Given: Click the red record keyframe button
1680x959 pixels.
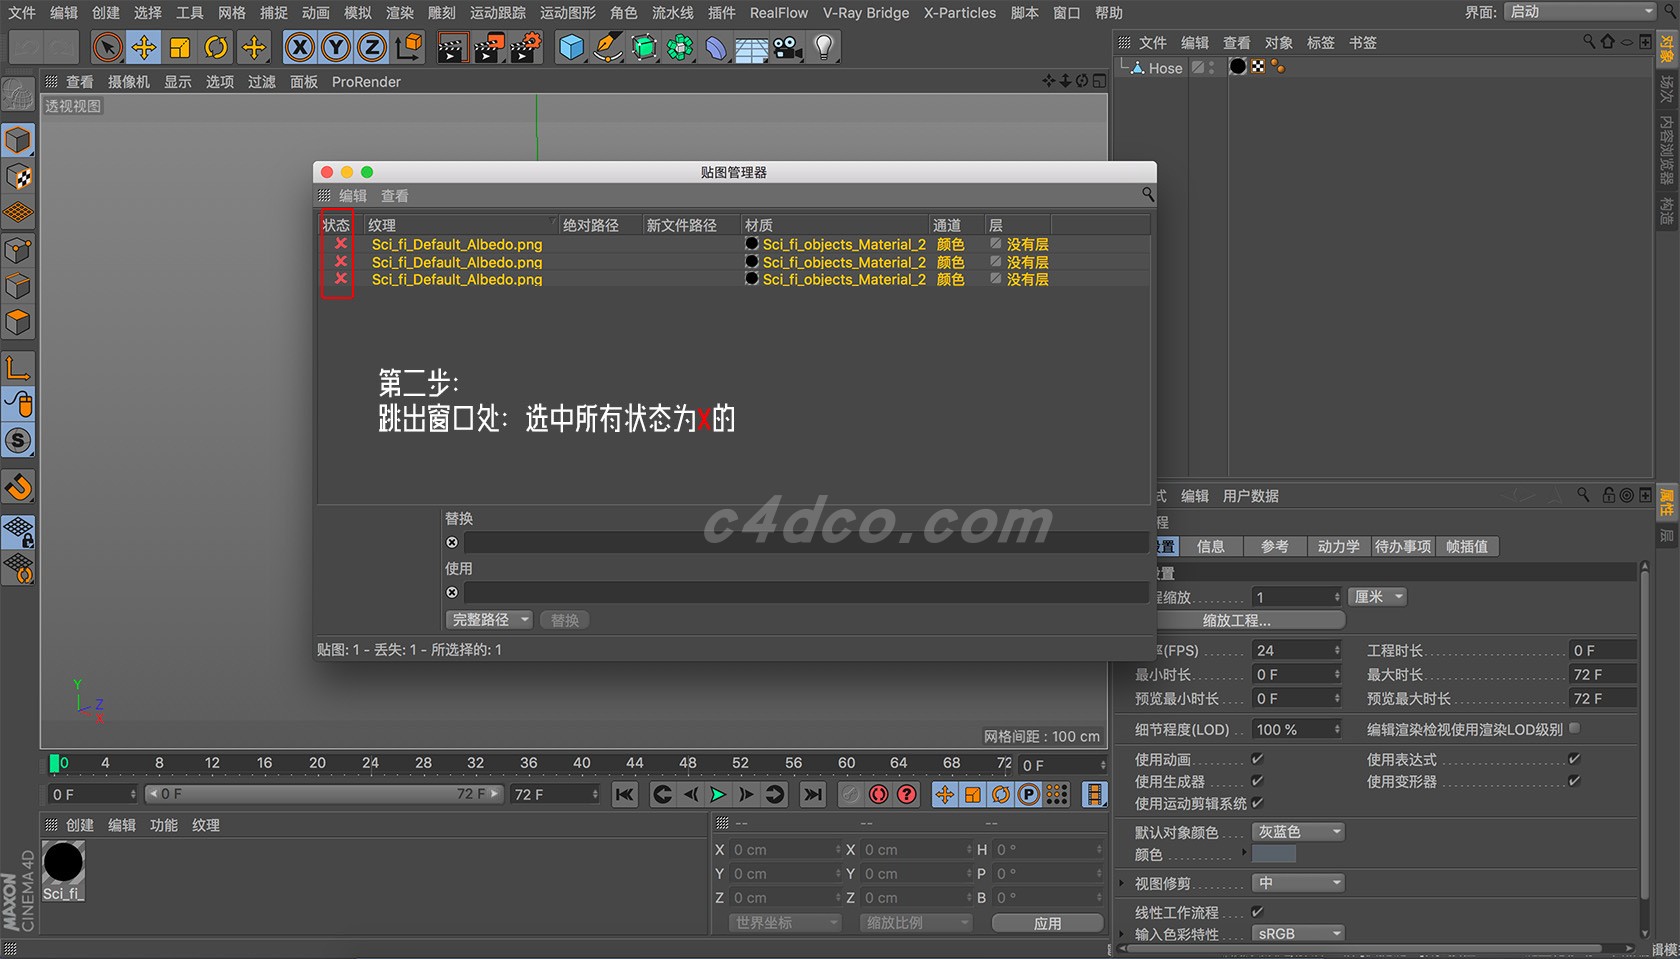Looking at the screenshot, I should 878,794.
